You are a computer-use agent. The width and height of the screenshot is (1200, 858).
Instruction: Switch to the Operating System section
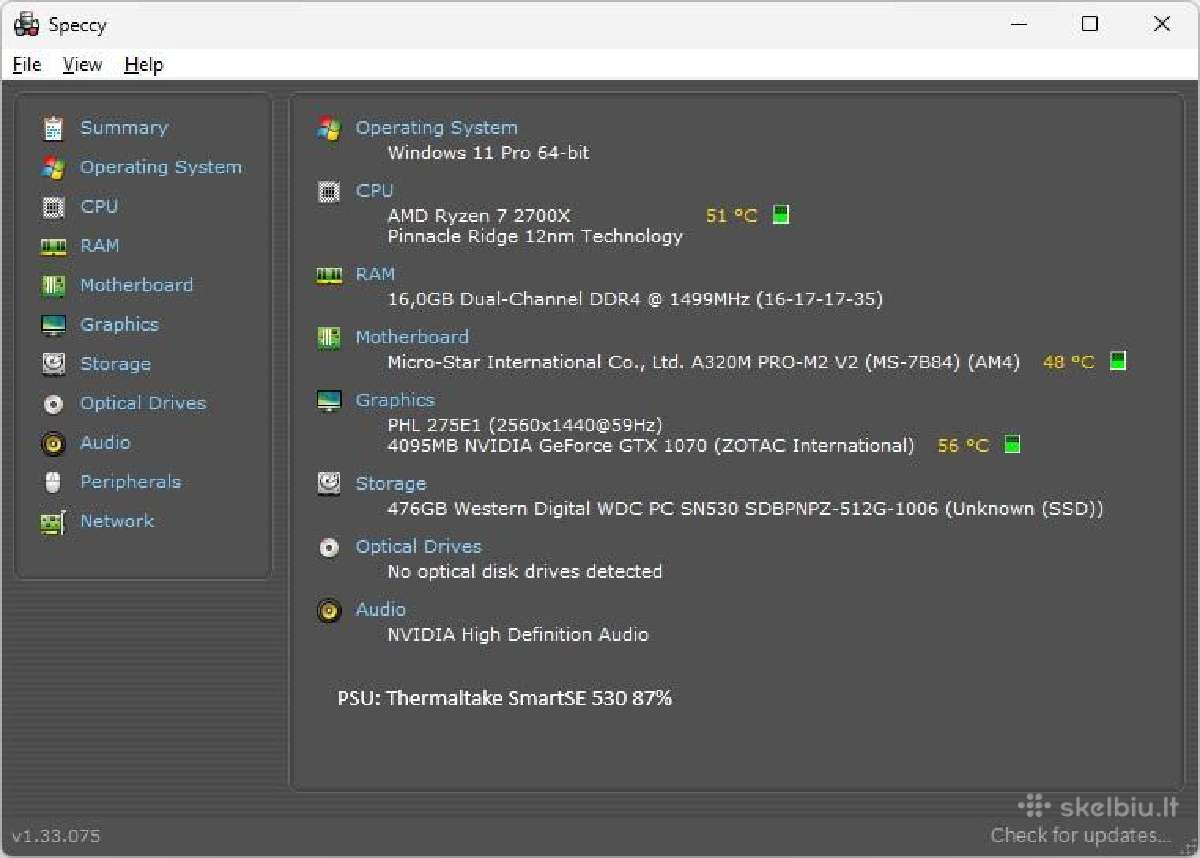pos(161,167)
